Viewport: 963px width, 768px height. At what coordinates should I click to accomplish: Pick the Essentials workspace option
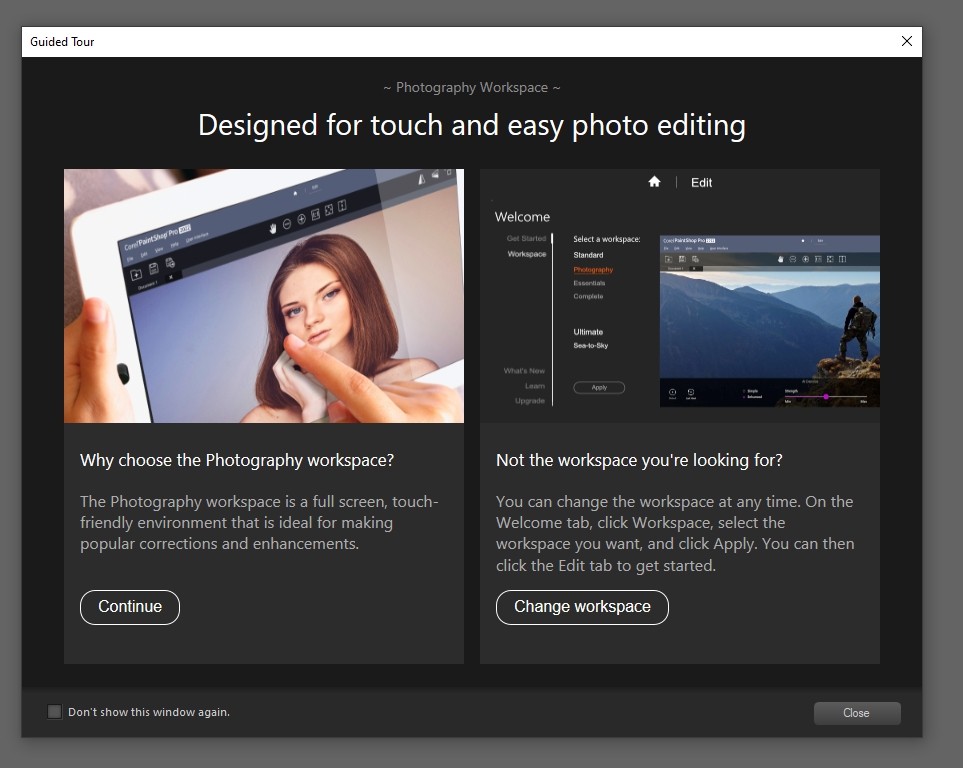pos(589,283)
